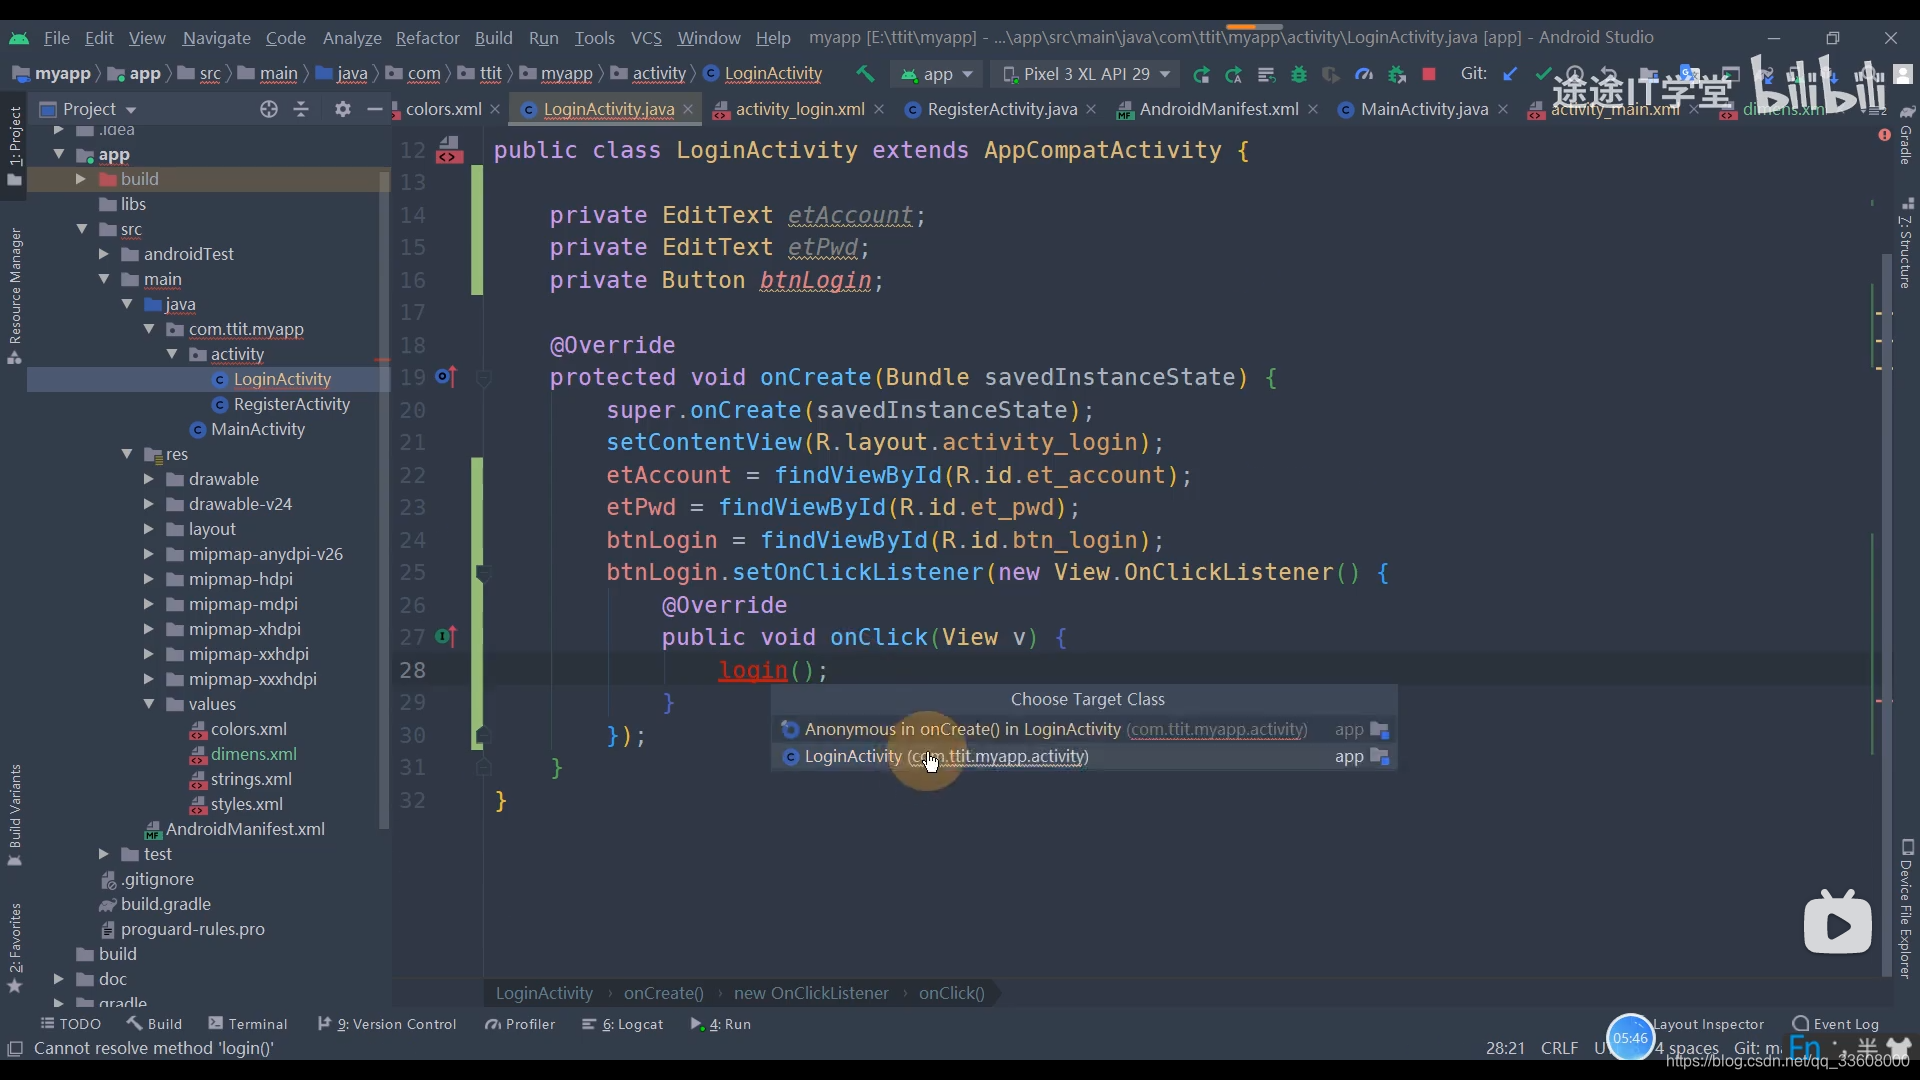Click the 28:21 caret position status
This screenshot has width=1920, height=1080.
pyautogui.click(x=1505, y=1048)
